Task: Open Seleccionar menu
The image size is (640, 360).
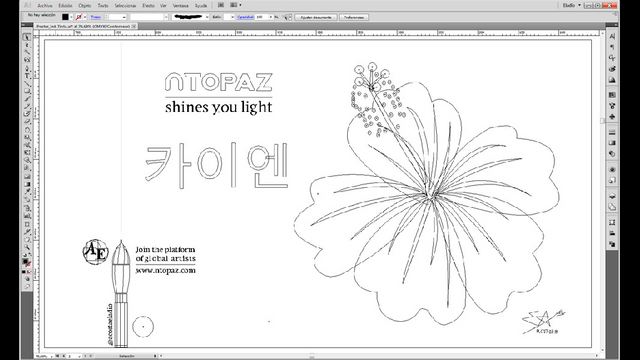Action: 125,6
